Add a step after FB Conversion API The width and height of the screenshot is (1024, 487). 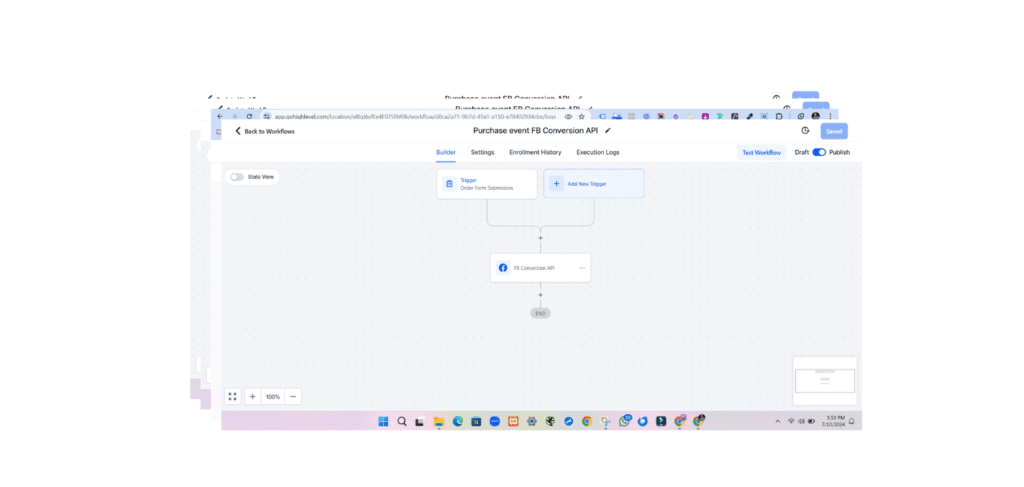[x=540, y=295]
